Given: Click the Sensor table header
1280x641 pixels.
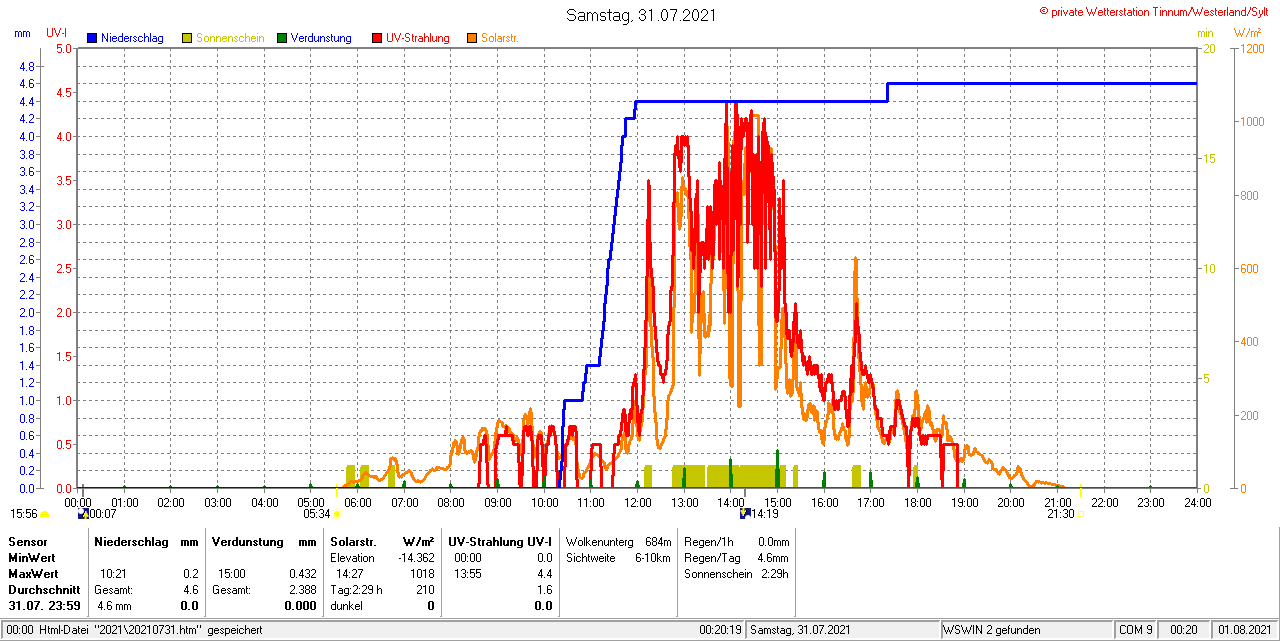Looking at the screenshot, I should click(x=27, y=541).
